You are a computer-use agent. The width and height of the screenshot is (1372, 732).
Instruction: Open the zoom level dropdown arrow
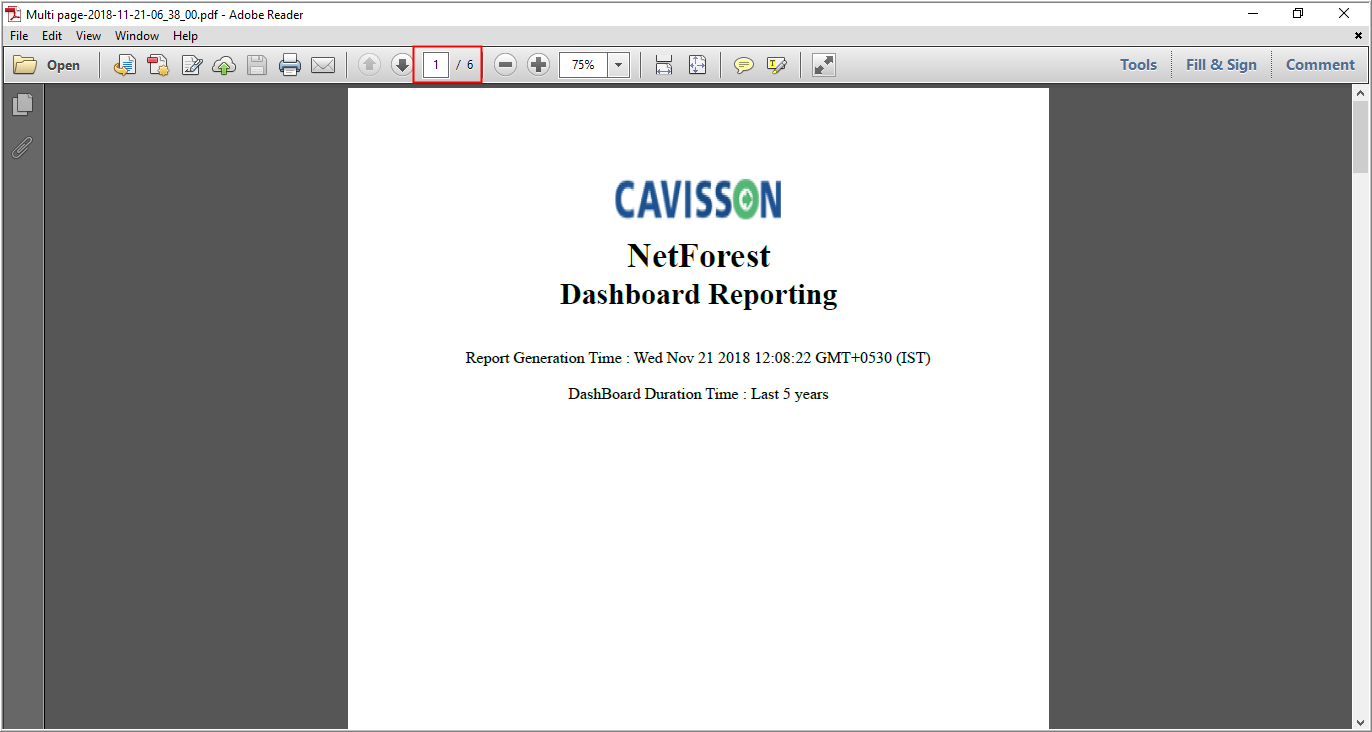click(x=619, y=65)
